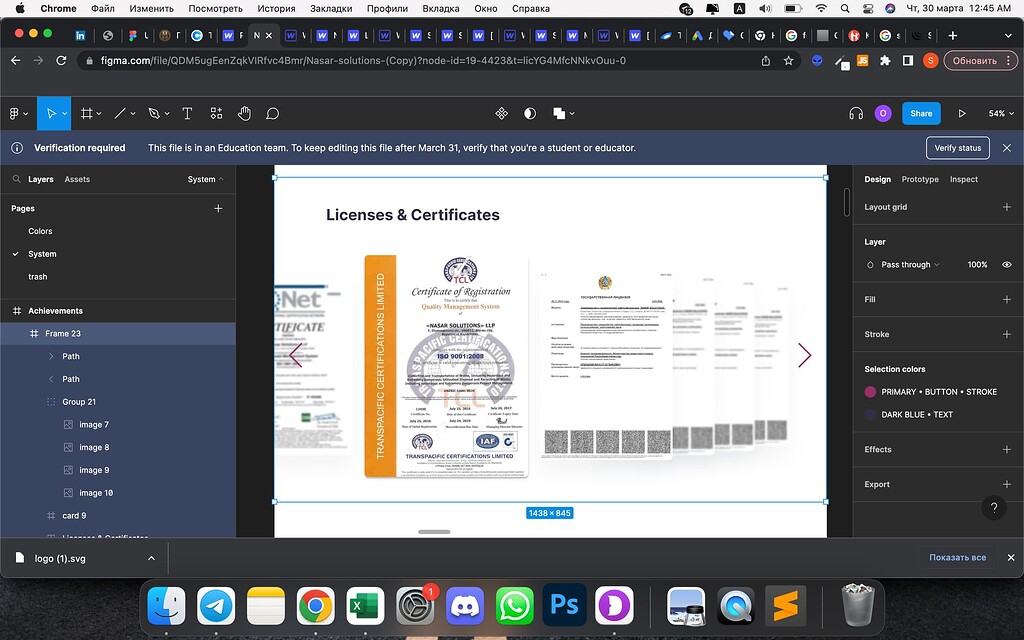Select the Text tool in toolbar
Image resolution: width=1024 pixels, height=640 pixels.
click(x=187, y=113)
